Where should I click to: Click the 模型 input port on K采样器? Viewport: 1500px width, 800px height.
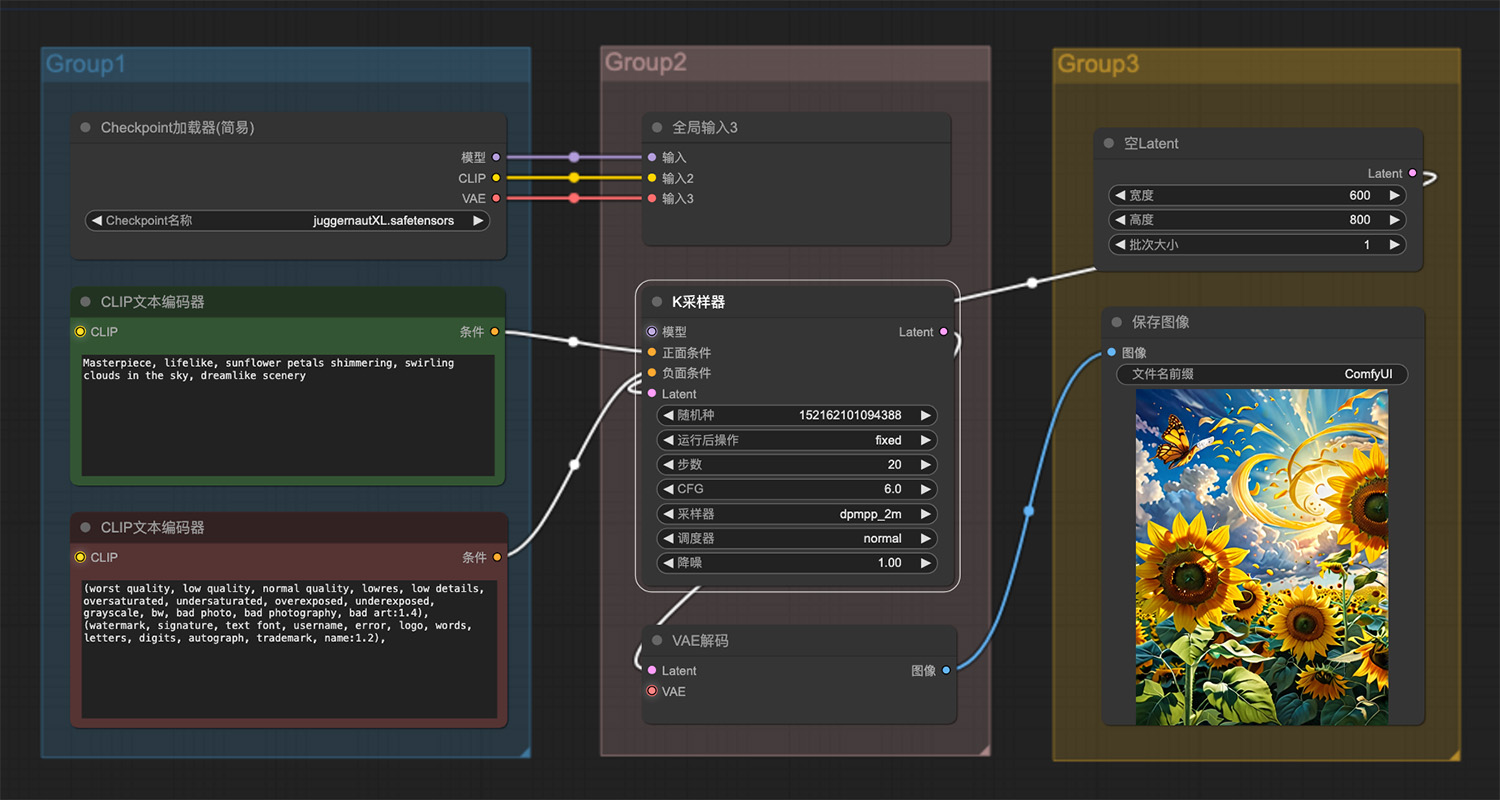tap(652, 332)
